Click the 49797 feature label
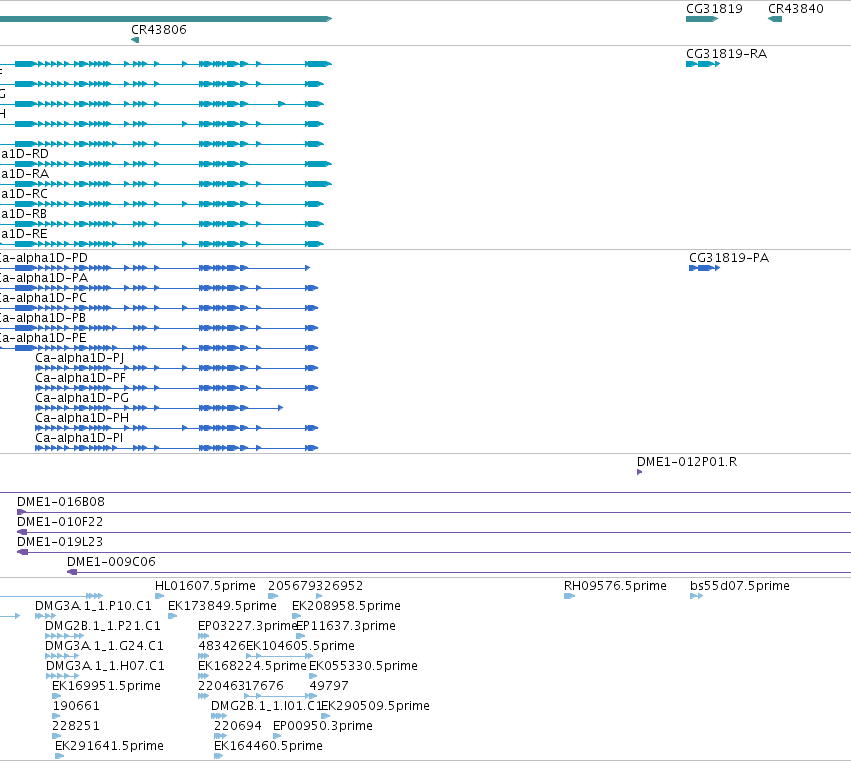Viewport: 851px width, 761px height. tap(329, 686)
